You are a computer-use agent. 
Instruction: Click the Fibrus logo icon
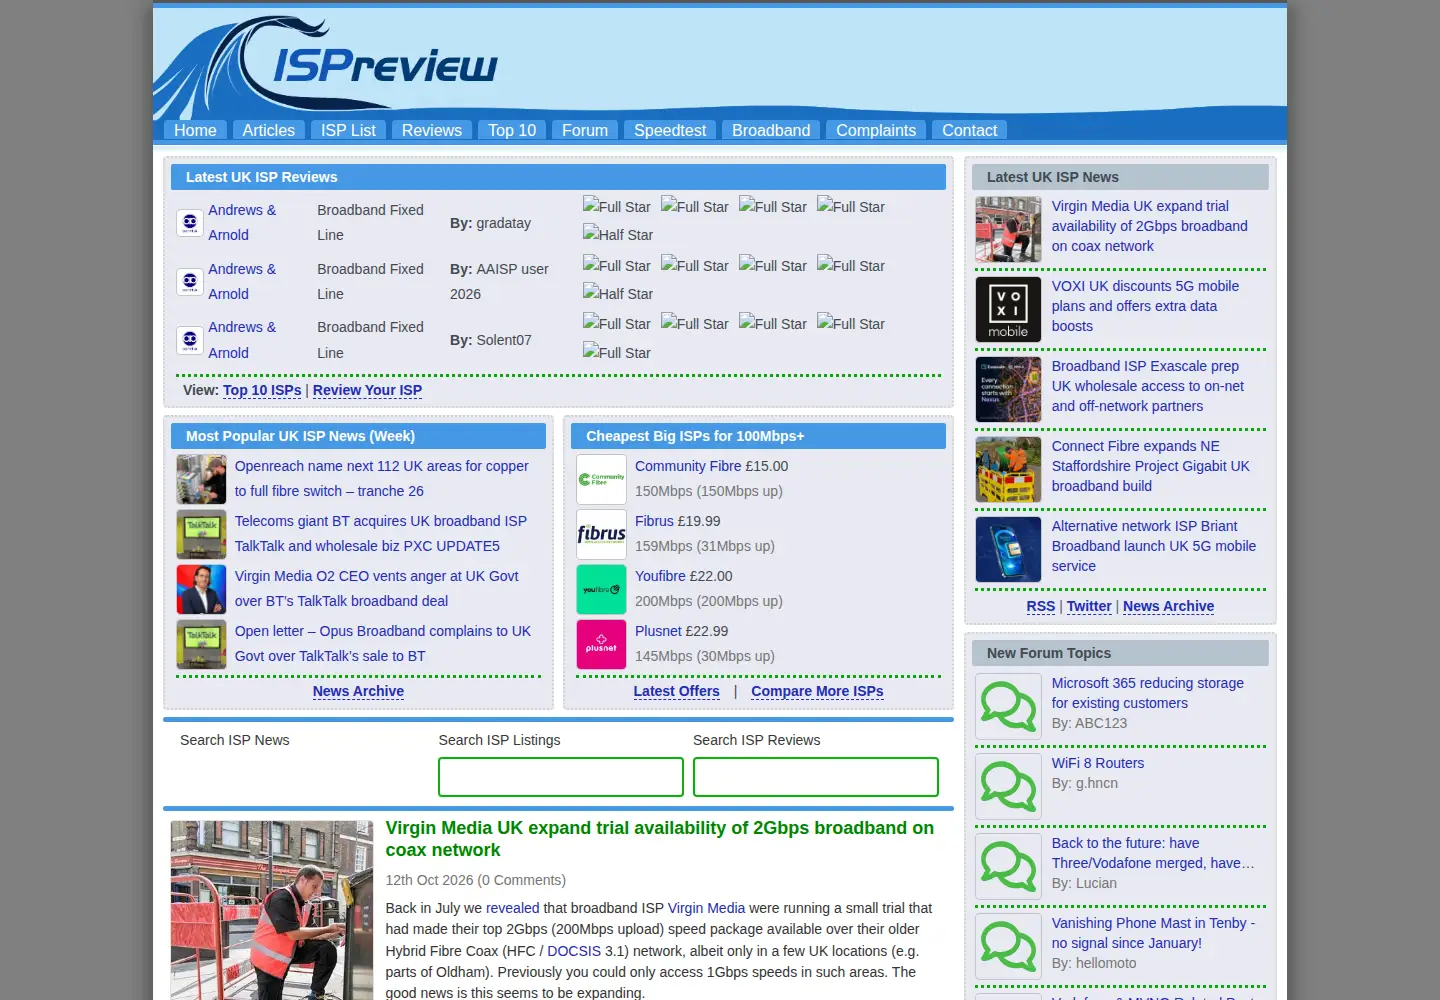tap(601, 534)
